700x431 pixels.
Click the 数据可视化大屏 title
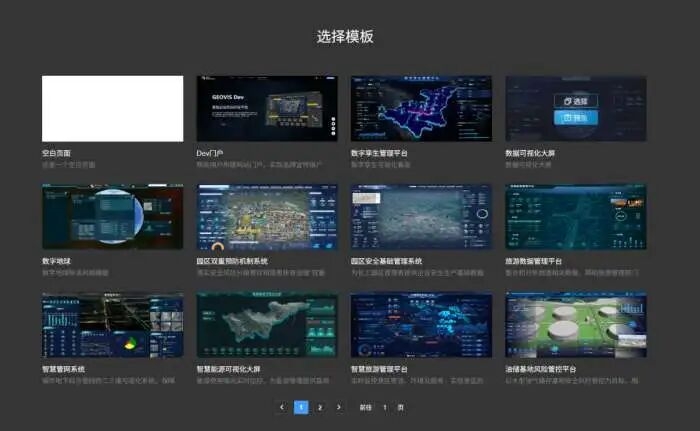click(530, 153)
